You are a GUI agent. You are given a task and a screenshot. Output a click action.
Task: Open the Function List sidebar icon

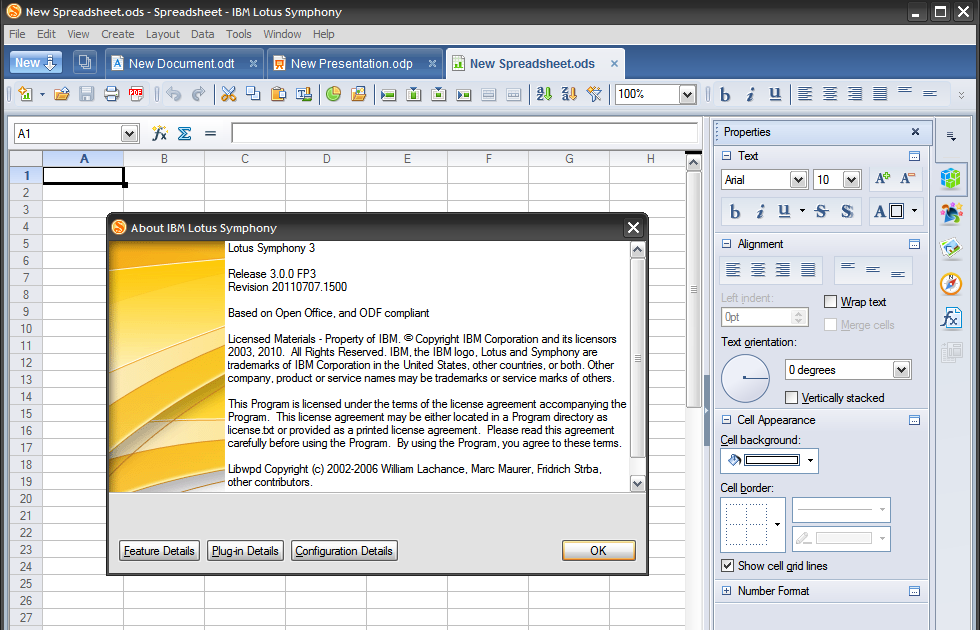coord(950,318)
